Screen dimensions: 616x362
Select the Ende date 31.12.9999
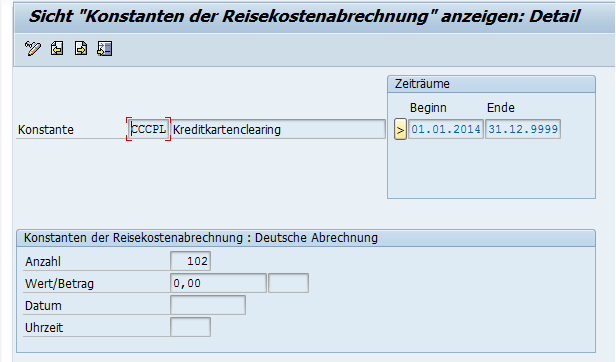[523, 129]
